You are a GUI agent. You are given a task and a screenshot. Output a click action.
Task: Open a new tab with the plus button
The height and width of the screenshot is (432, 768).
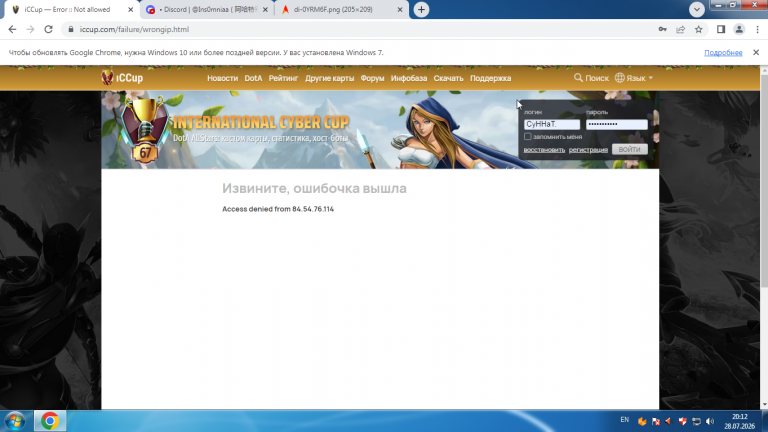coord(421,10)
